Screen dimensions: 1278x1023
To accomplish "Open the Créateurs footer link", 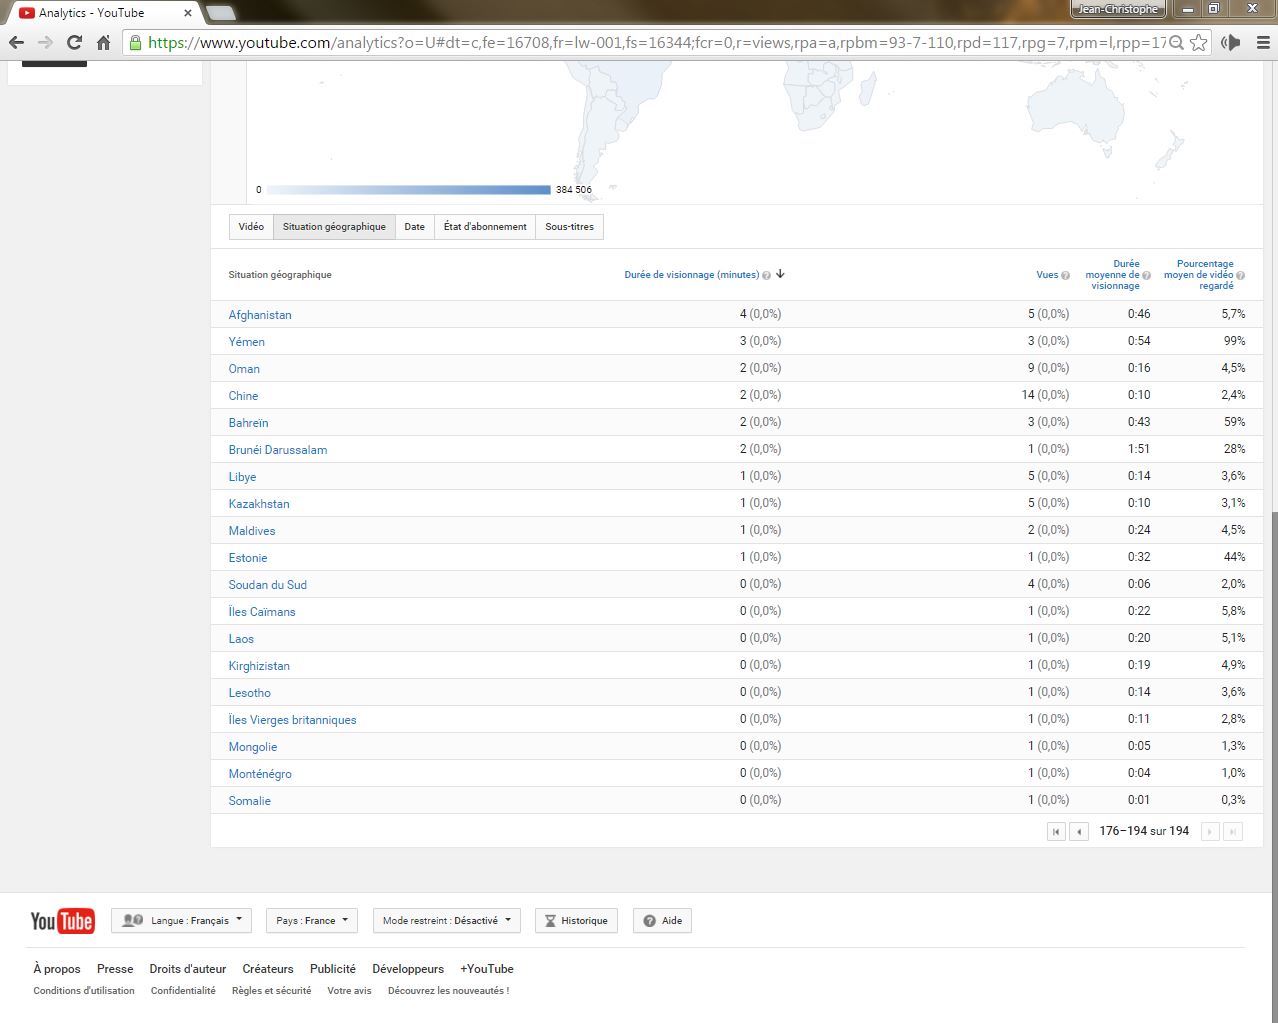I will (x=268, y=969).
